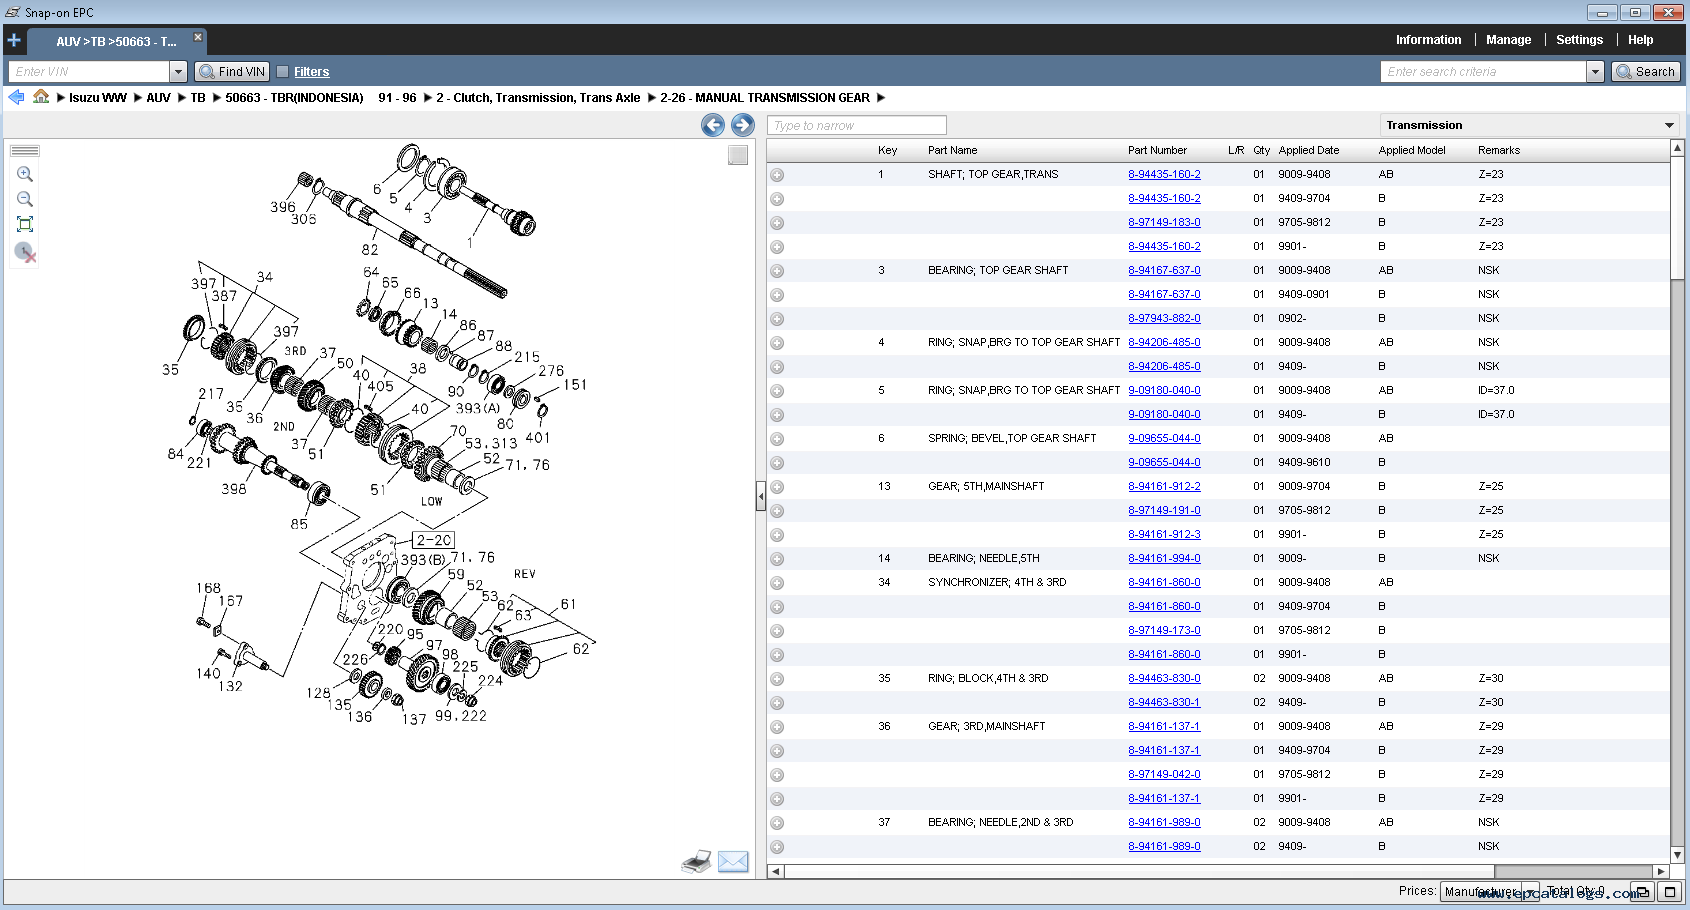Sort by the Part Name column header
1690x910 pixels.
point(952,150)
